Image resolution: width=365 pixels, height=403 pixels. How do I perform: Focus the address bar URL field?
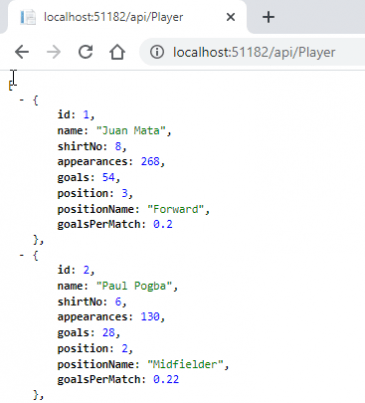click(x=254, y=52)
